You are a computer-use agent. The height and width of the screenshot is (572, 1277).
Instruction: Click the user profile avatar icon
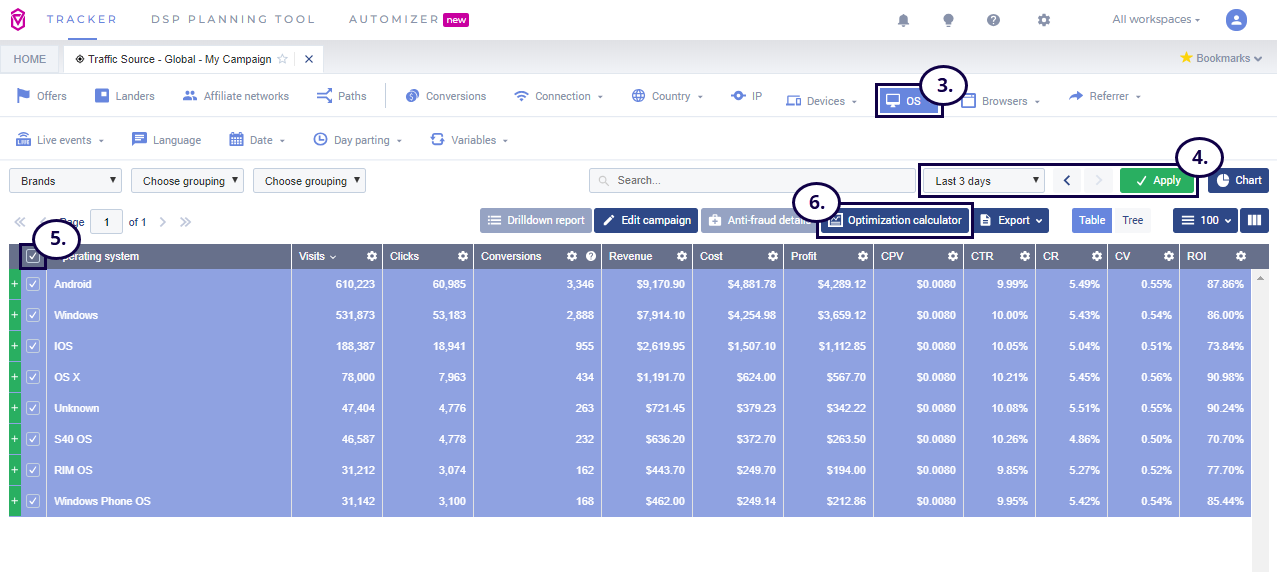pyautogui.click(x=1237, y=20)
